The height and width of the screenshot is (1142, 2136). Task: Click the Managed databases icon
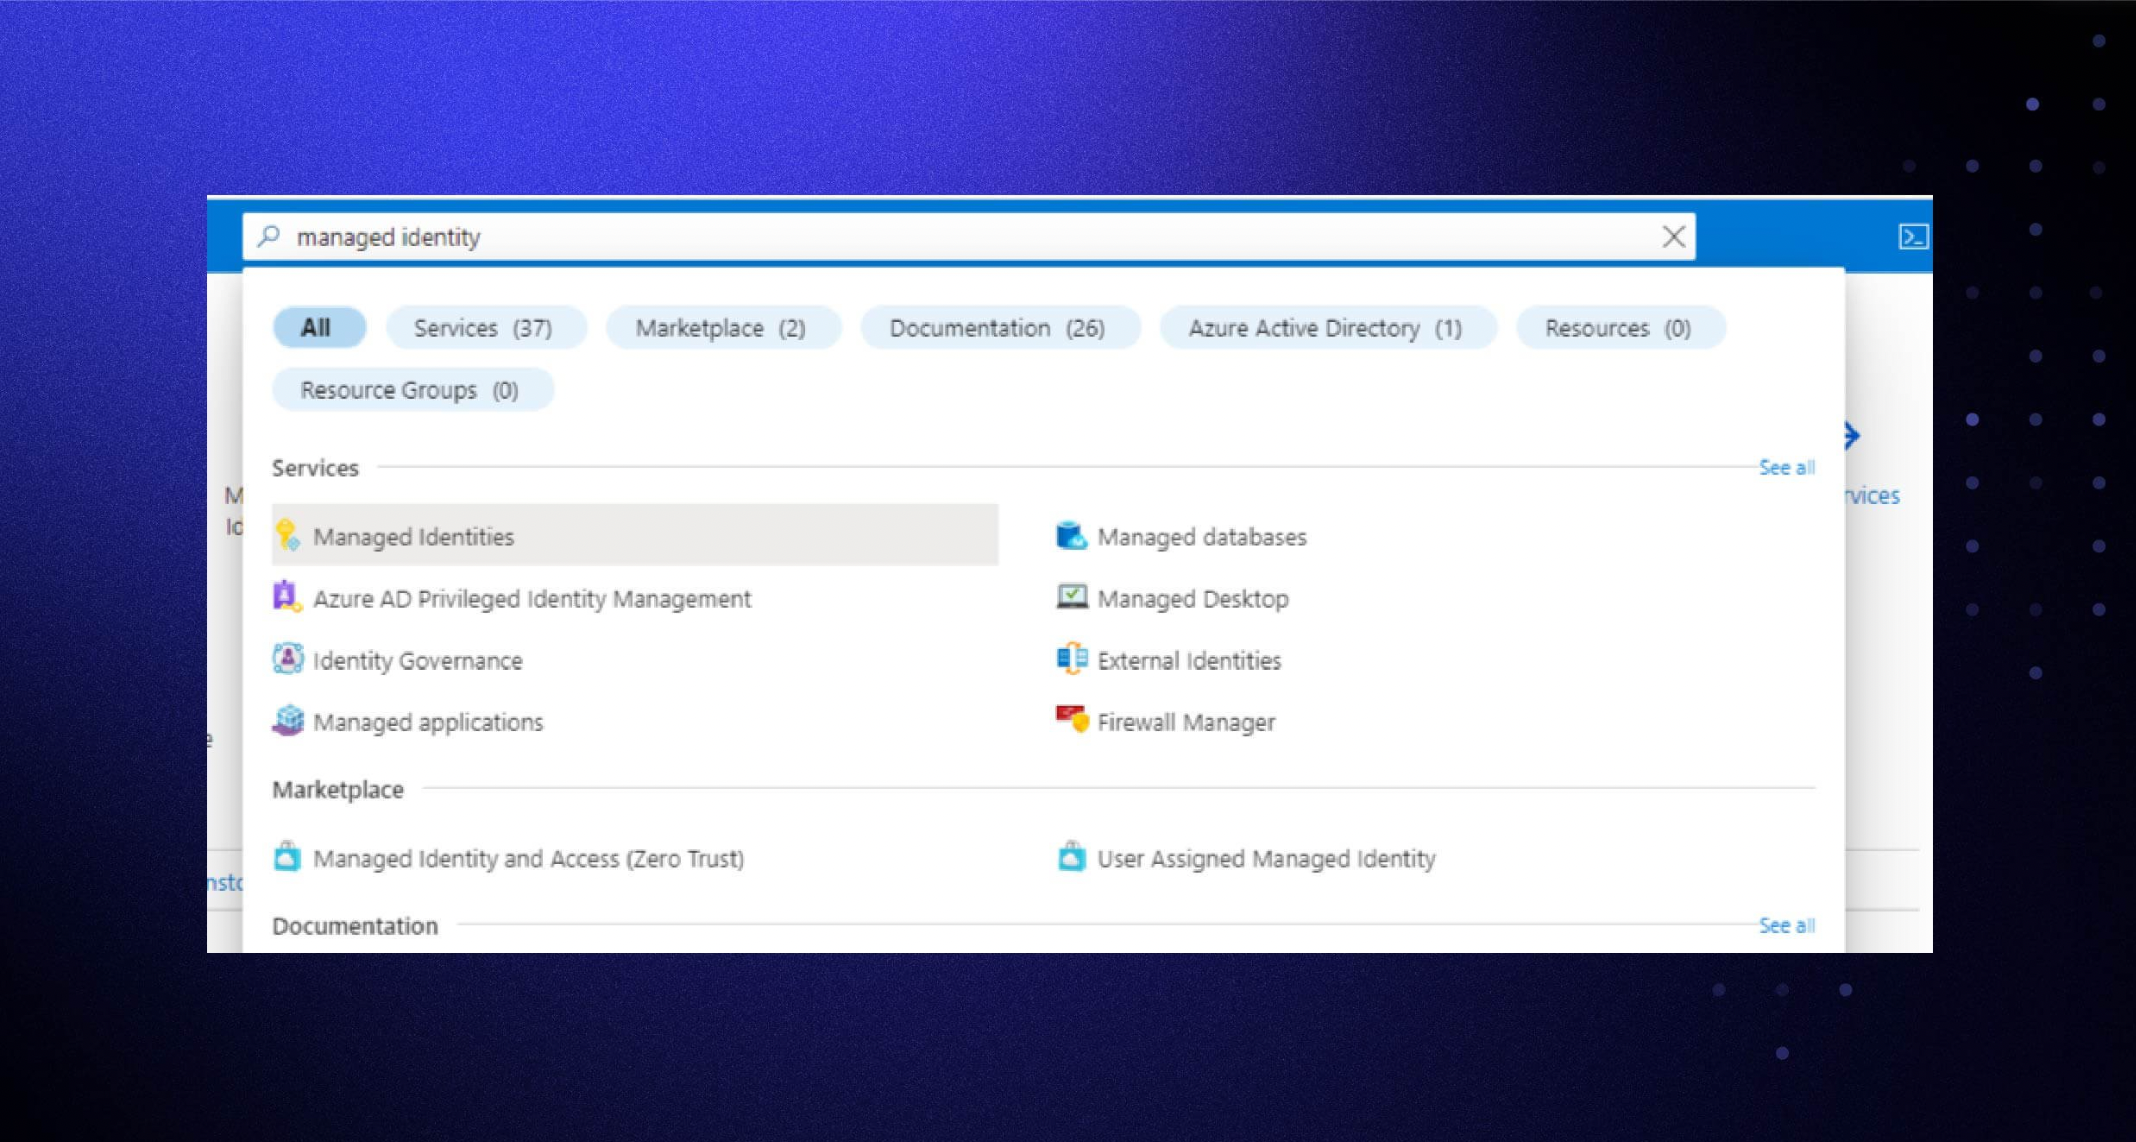1072,535
